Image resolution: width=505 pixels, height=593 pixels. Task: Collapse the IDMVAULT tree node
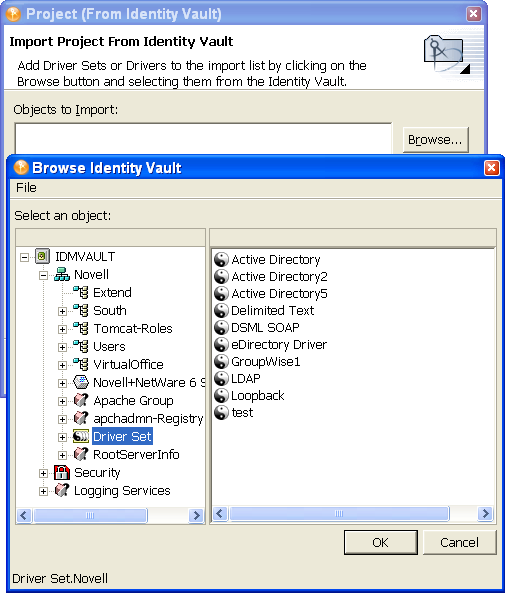click(x=24, y=258)
